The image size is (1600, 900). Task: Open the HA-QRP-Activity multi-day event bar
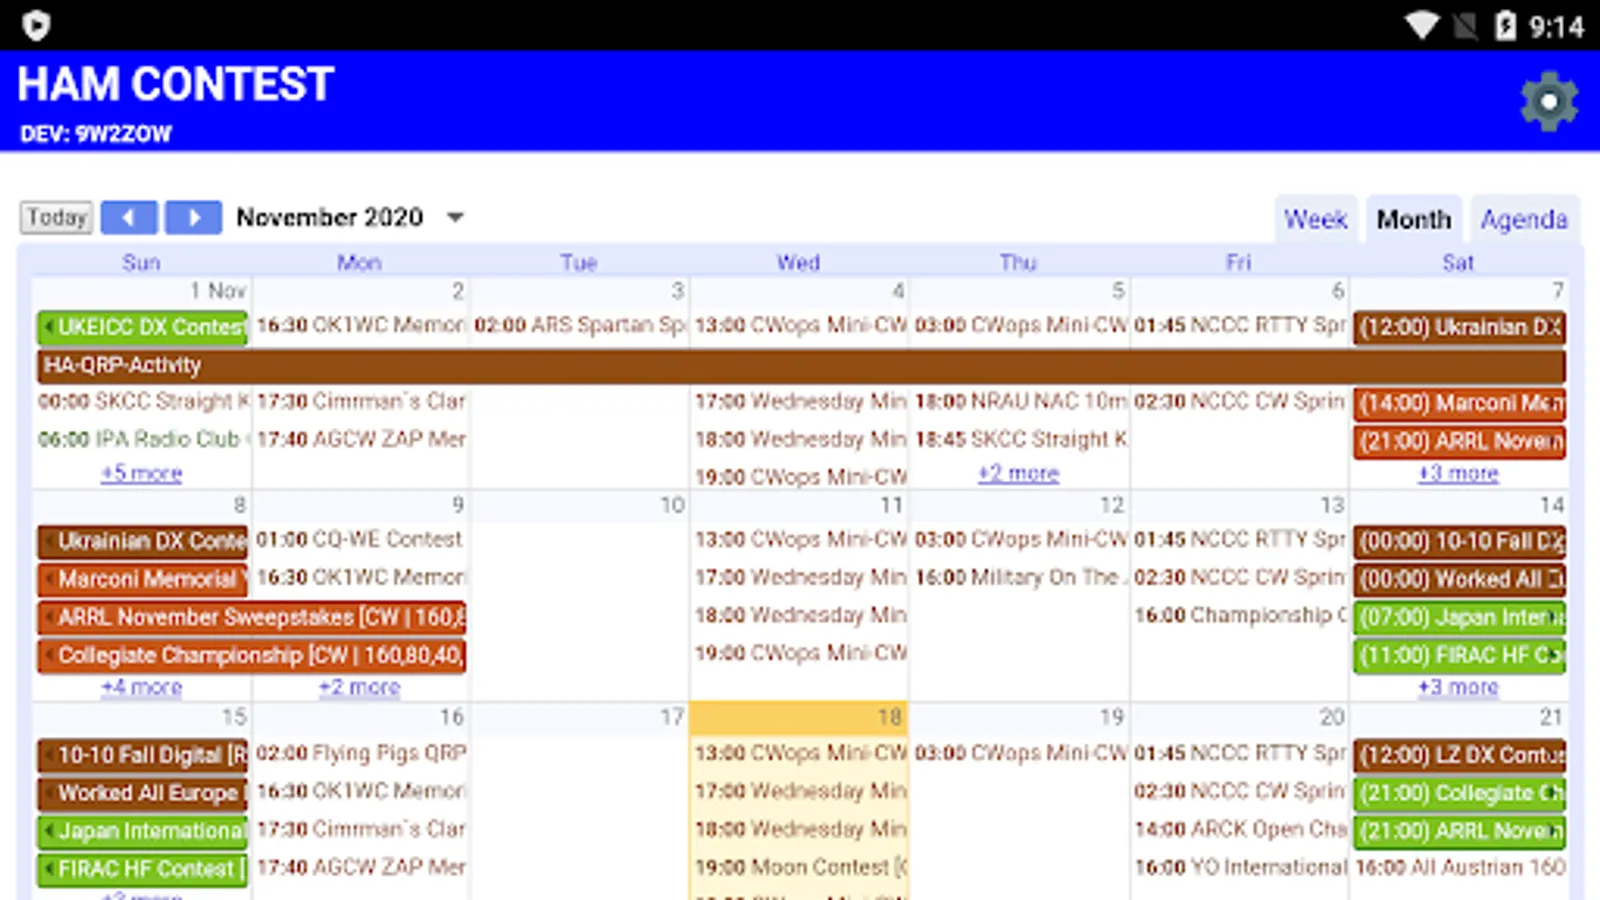coord(801,365)
